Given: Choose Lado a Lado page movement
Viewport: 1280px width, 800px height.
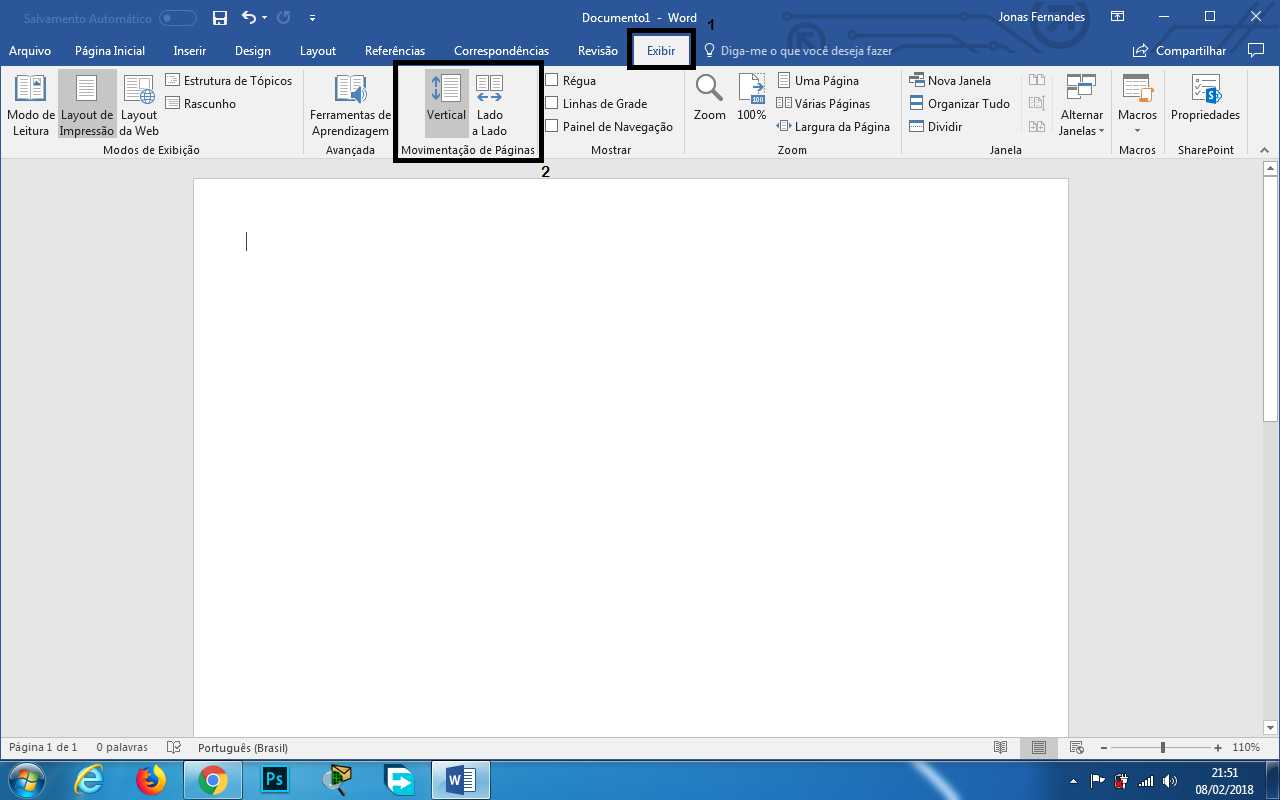Looking at the screenshot, I should (x=489, y=105).
